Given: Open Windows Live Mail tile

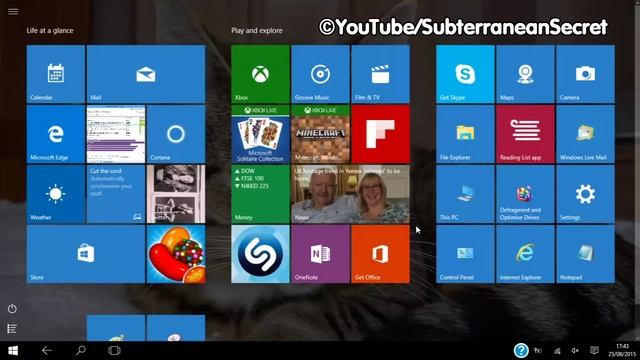Looking at the screenshot, I should click(x=585, y=134).
